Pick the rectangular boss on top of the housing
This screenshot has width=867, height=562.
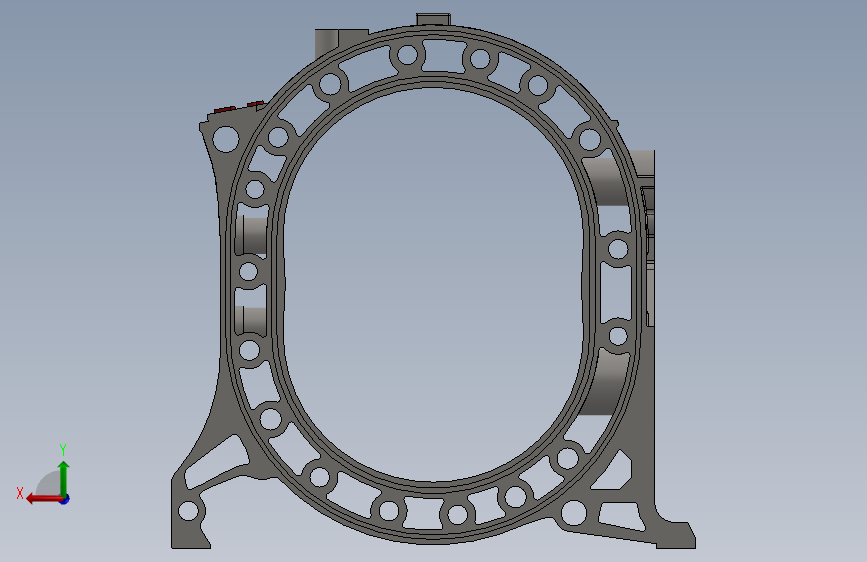click(x=434, y=19)
